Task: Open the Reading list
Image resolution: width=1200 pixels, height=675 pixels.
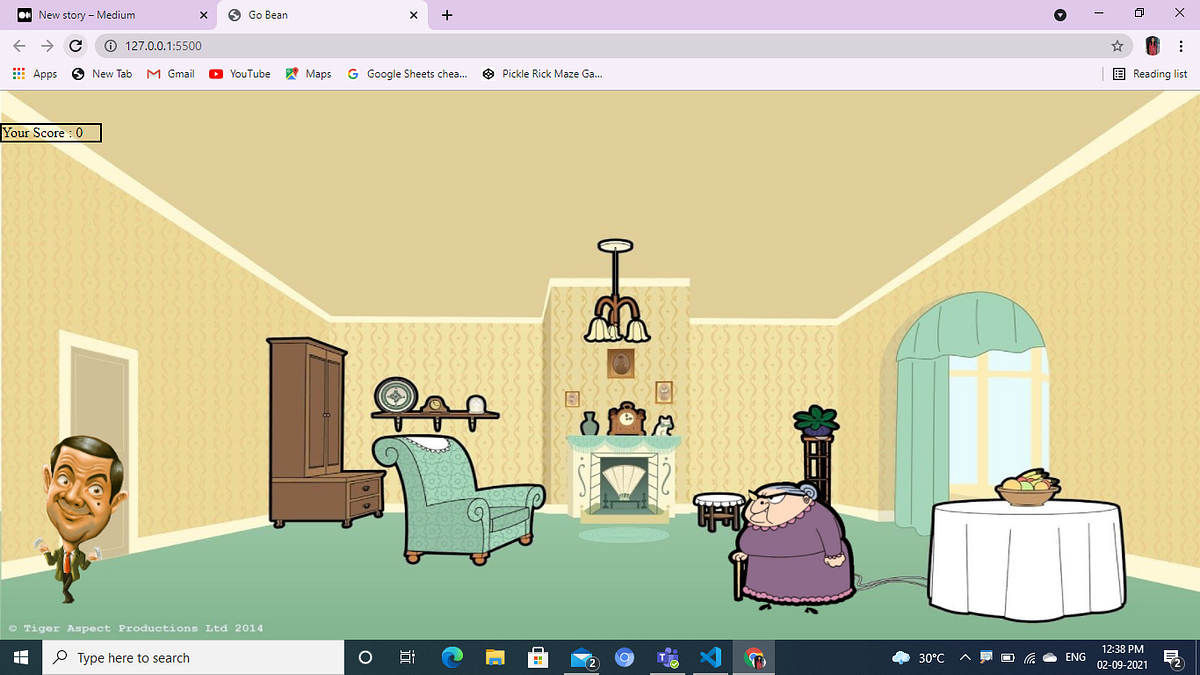Action: pos(1151,73)
